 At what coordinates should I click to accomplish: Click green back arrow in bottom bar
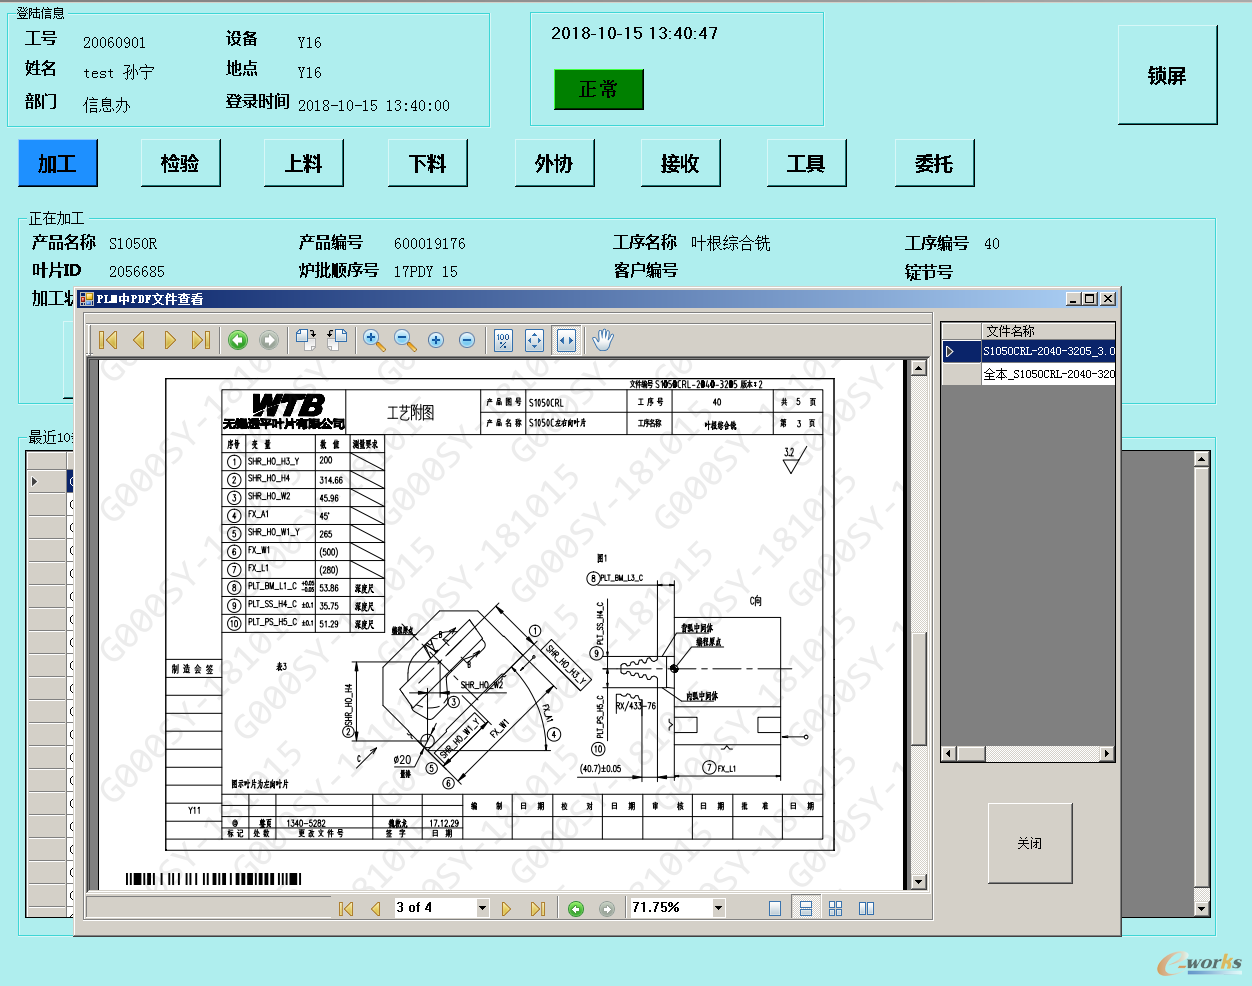pyautogui.click(x=576, y=908)
